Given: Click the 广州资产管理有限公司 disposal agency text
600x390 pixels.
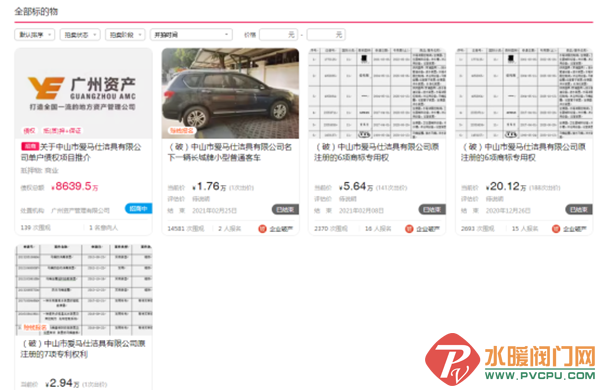Looking at the screenshot, I should (x=80, y=211).
